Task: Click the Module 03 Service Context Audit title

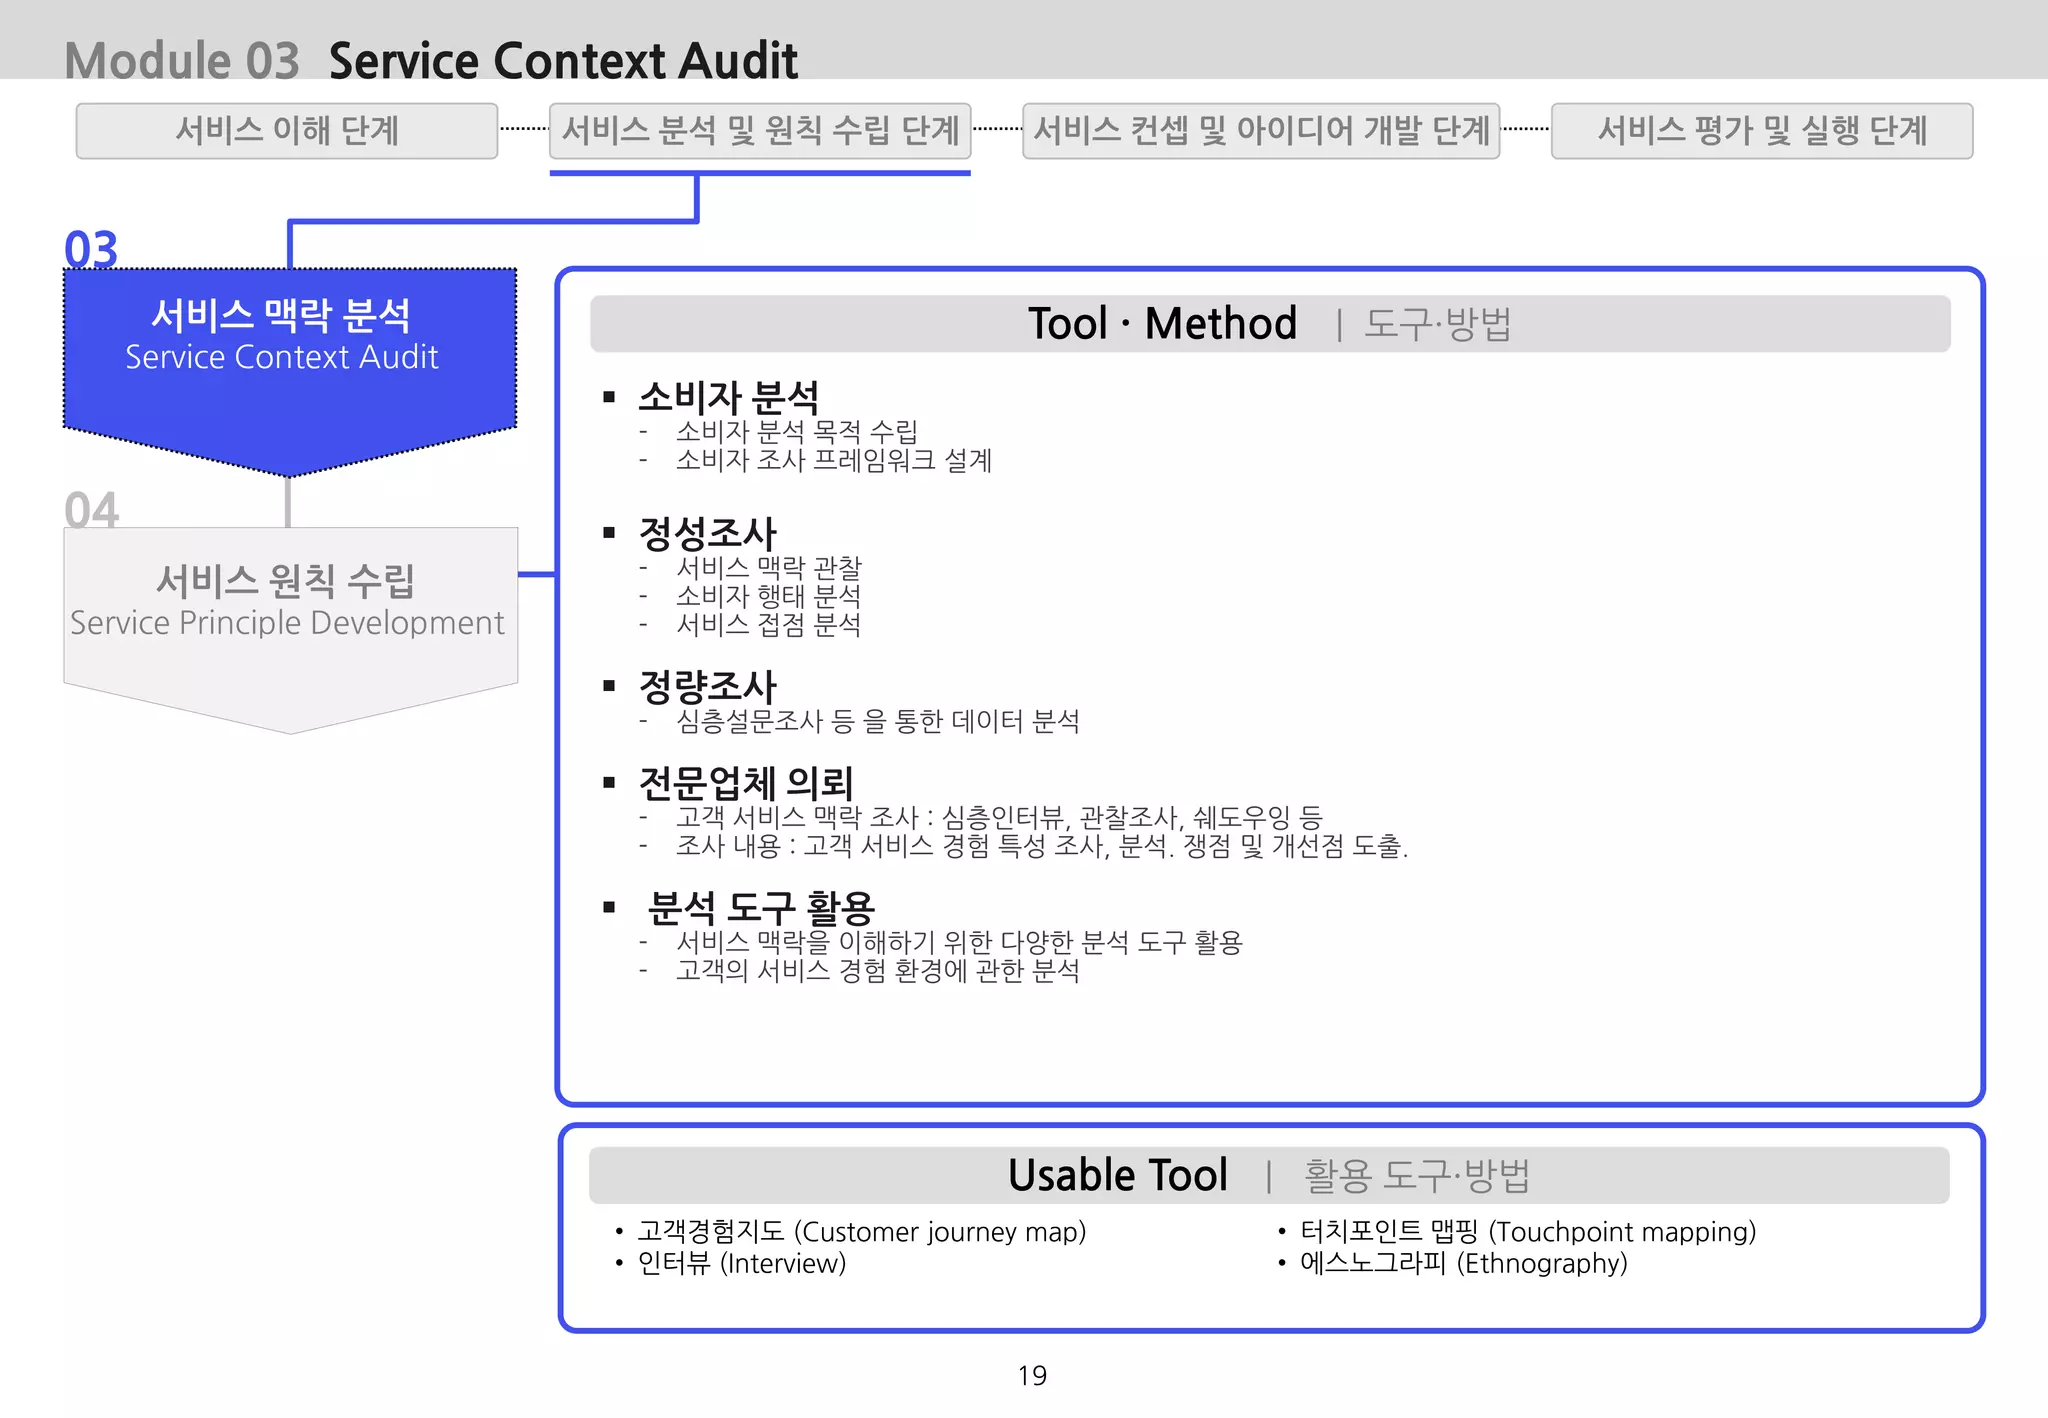Action: point(432,60)
